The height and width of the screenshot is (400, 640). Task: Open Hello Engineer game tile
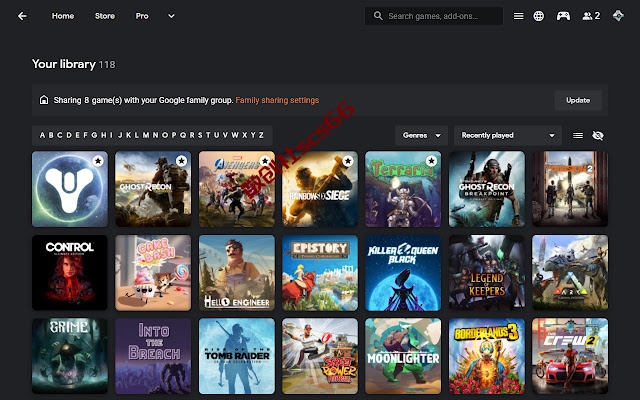click(x=237, y=273)
